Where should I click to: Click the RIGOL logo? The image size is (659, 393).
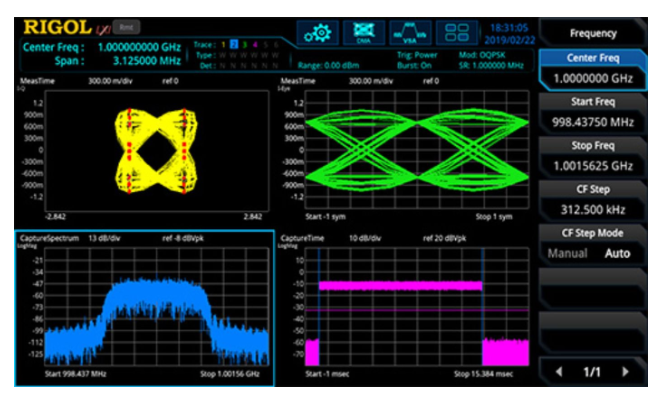pos(57,28)
